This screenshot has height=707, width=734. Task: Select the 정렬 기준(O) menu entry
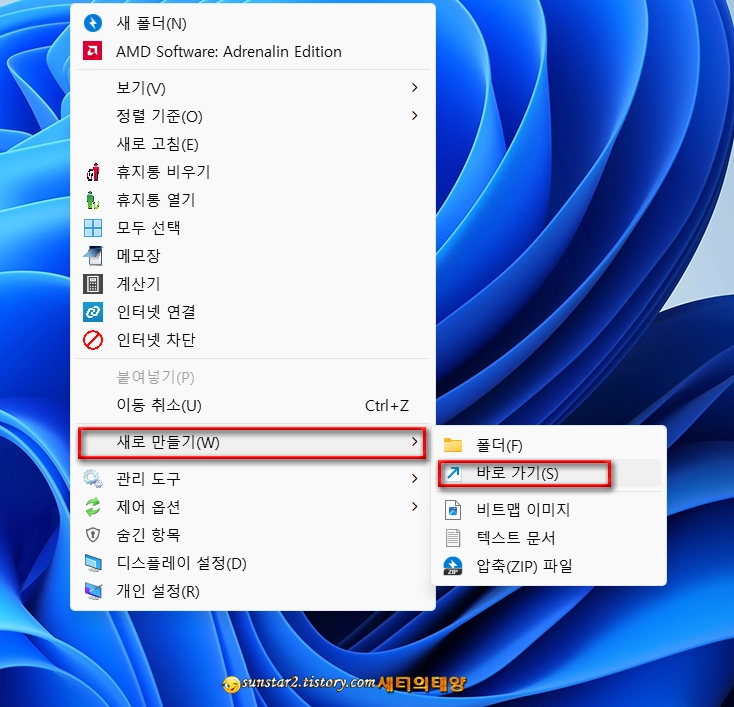point(253,116)
